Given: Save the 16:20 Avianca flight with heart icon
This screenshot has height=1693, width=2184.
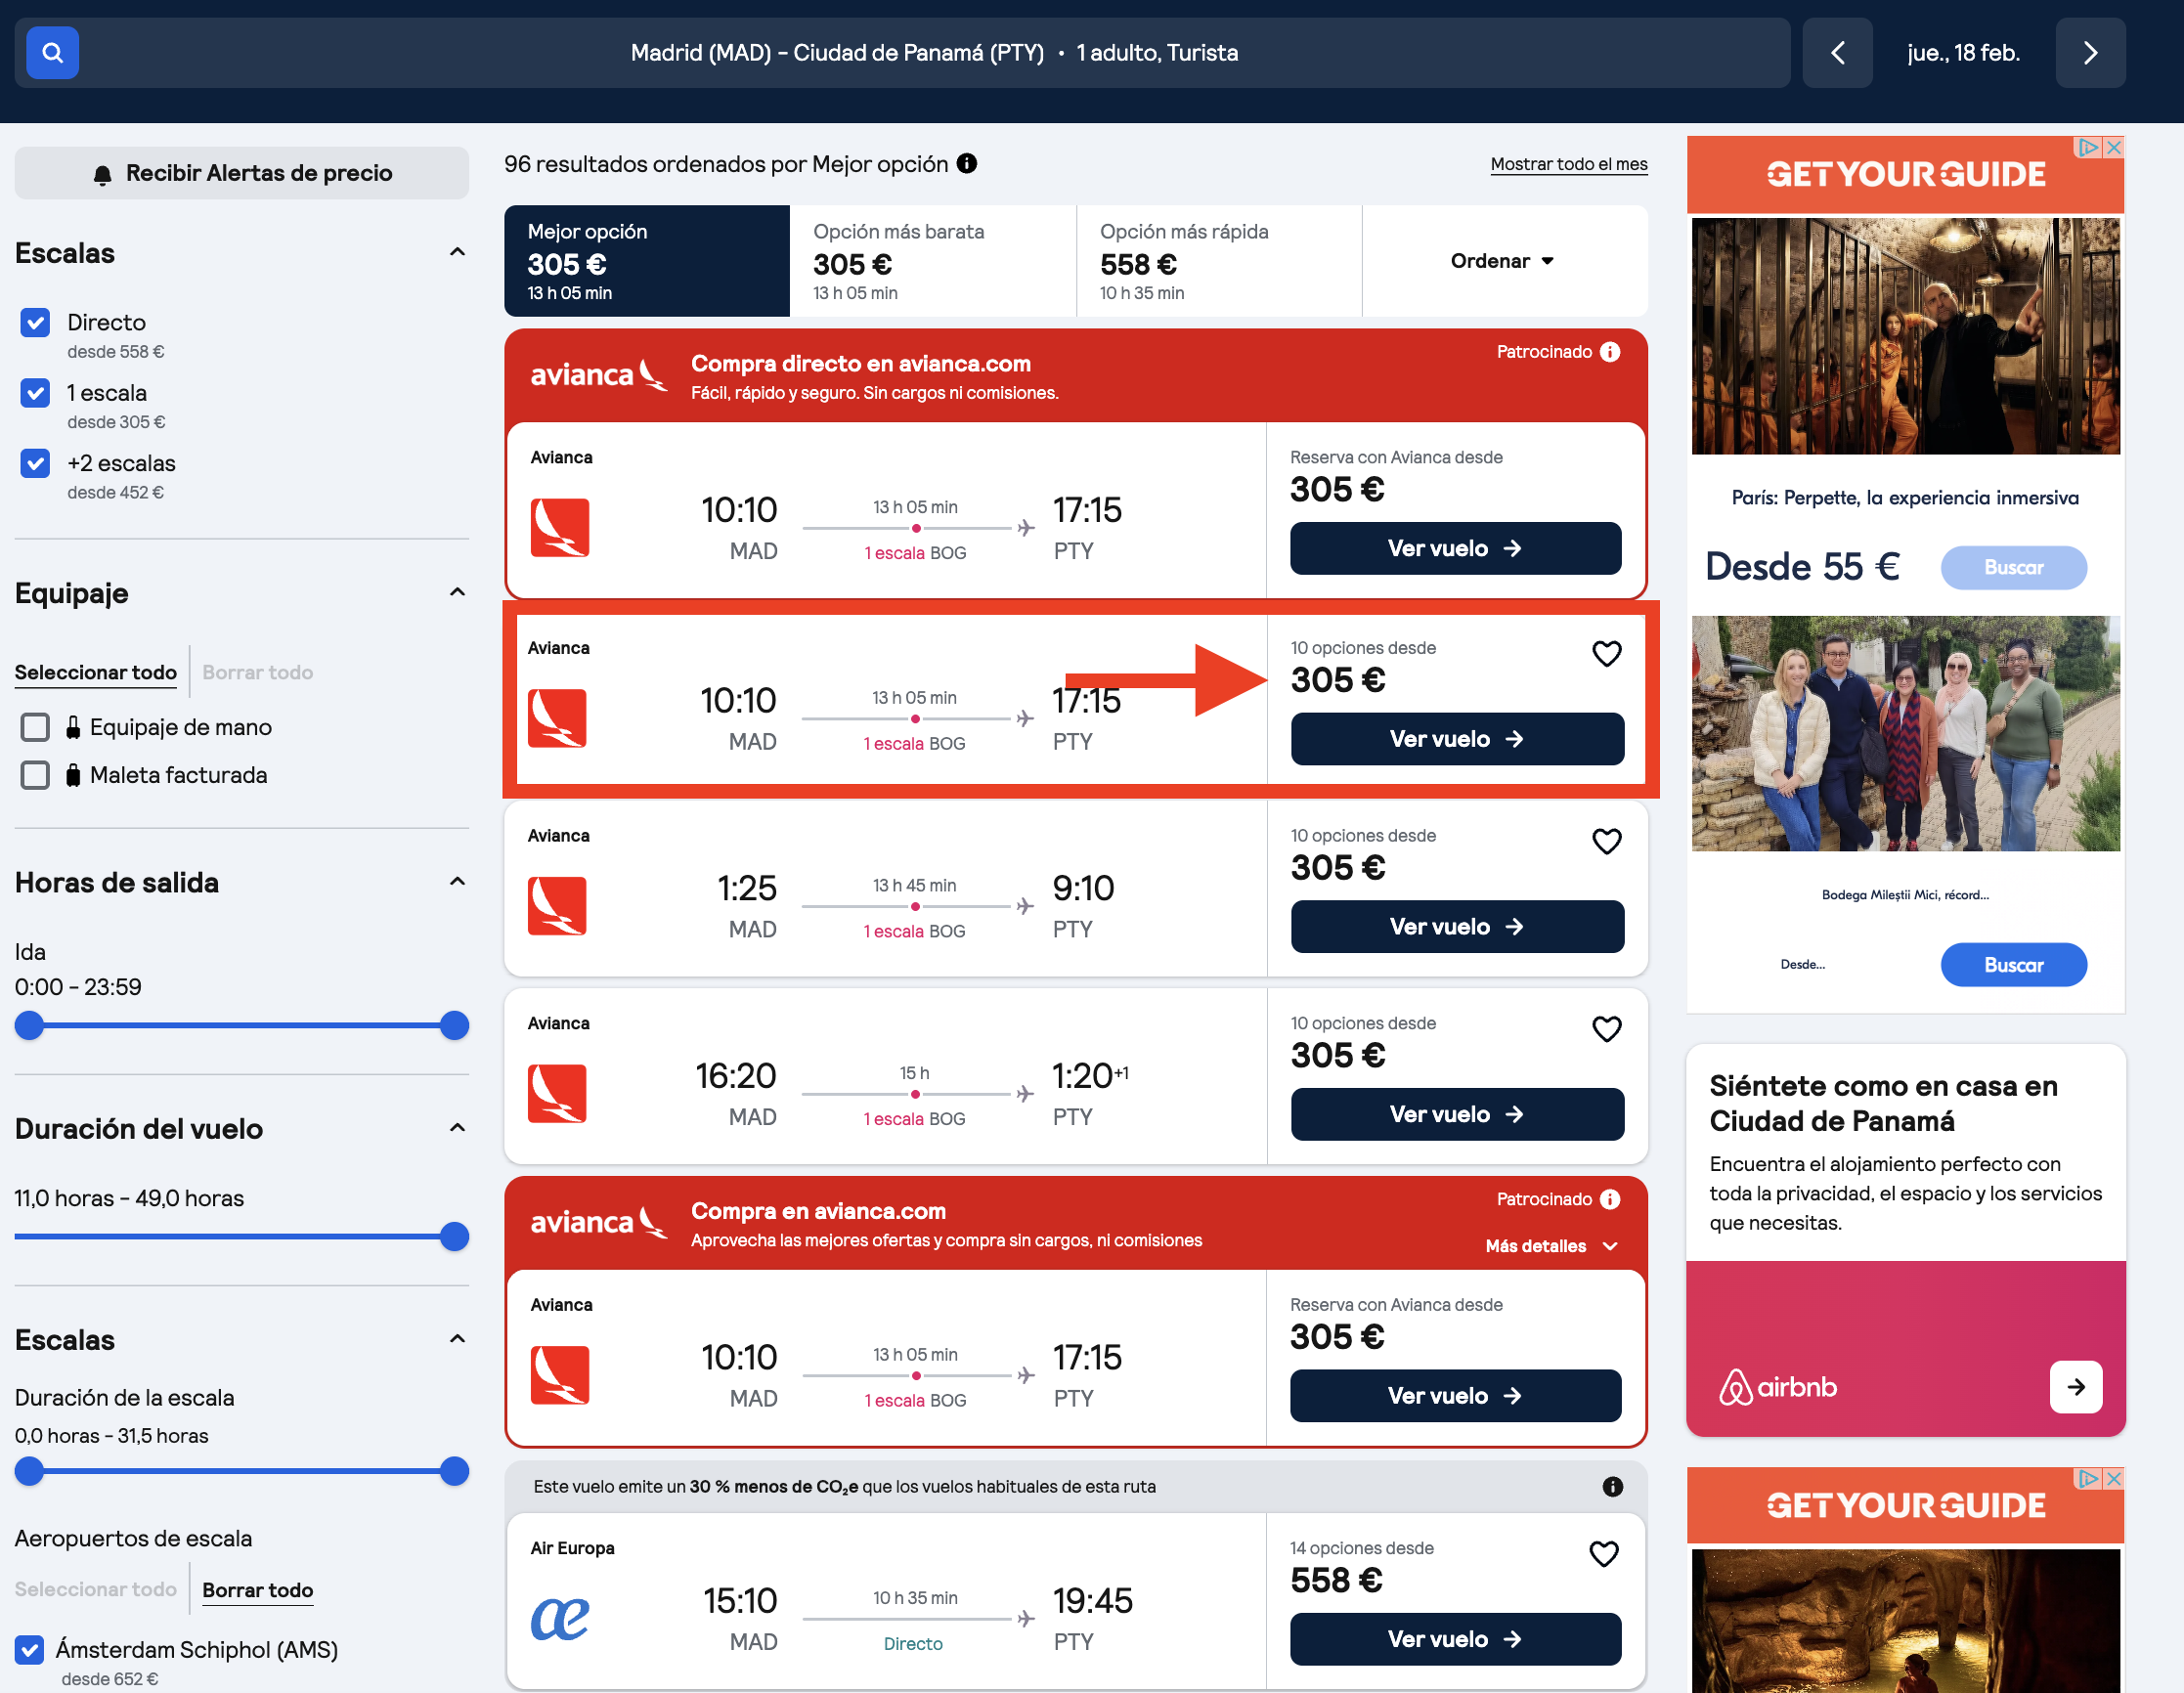Looking at the screenshot, I should pyautogui.click(x=1606, y=1029).
